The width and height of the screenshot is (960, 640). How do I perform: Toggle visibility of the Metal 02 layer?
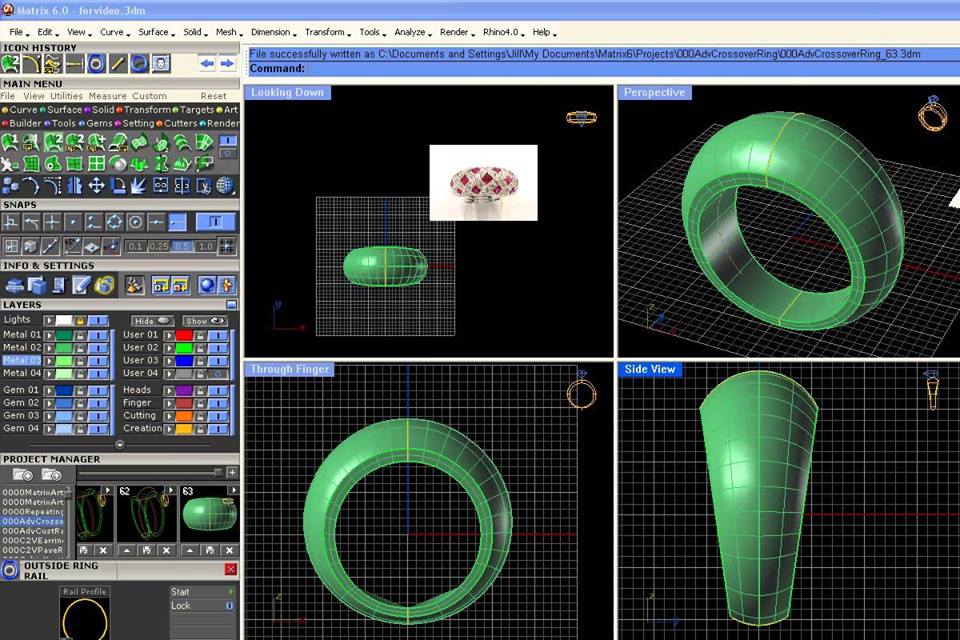pos(97,347)
